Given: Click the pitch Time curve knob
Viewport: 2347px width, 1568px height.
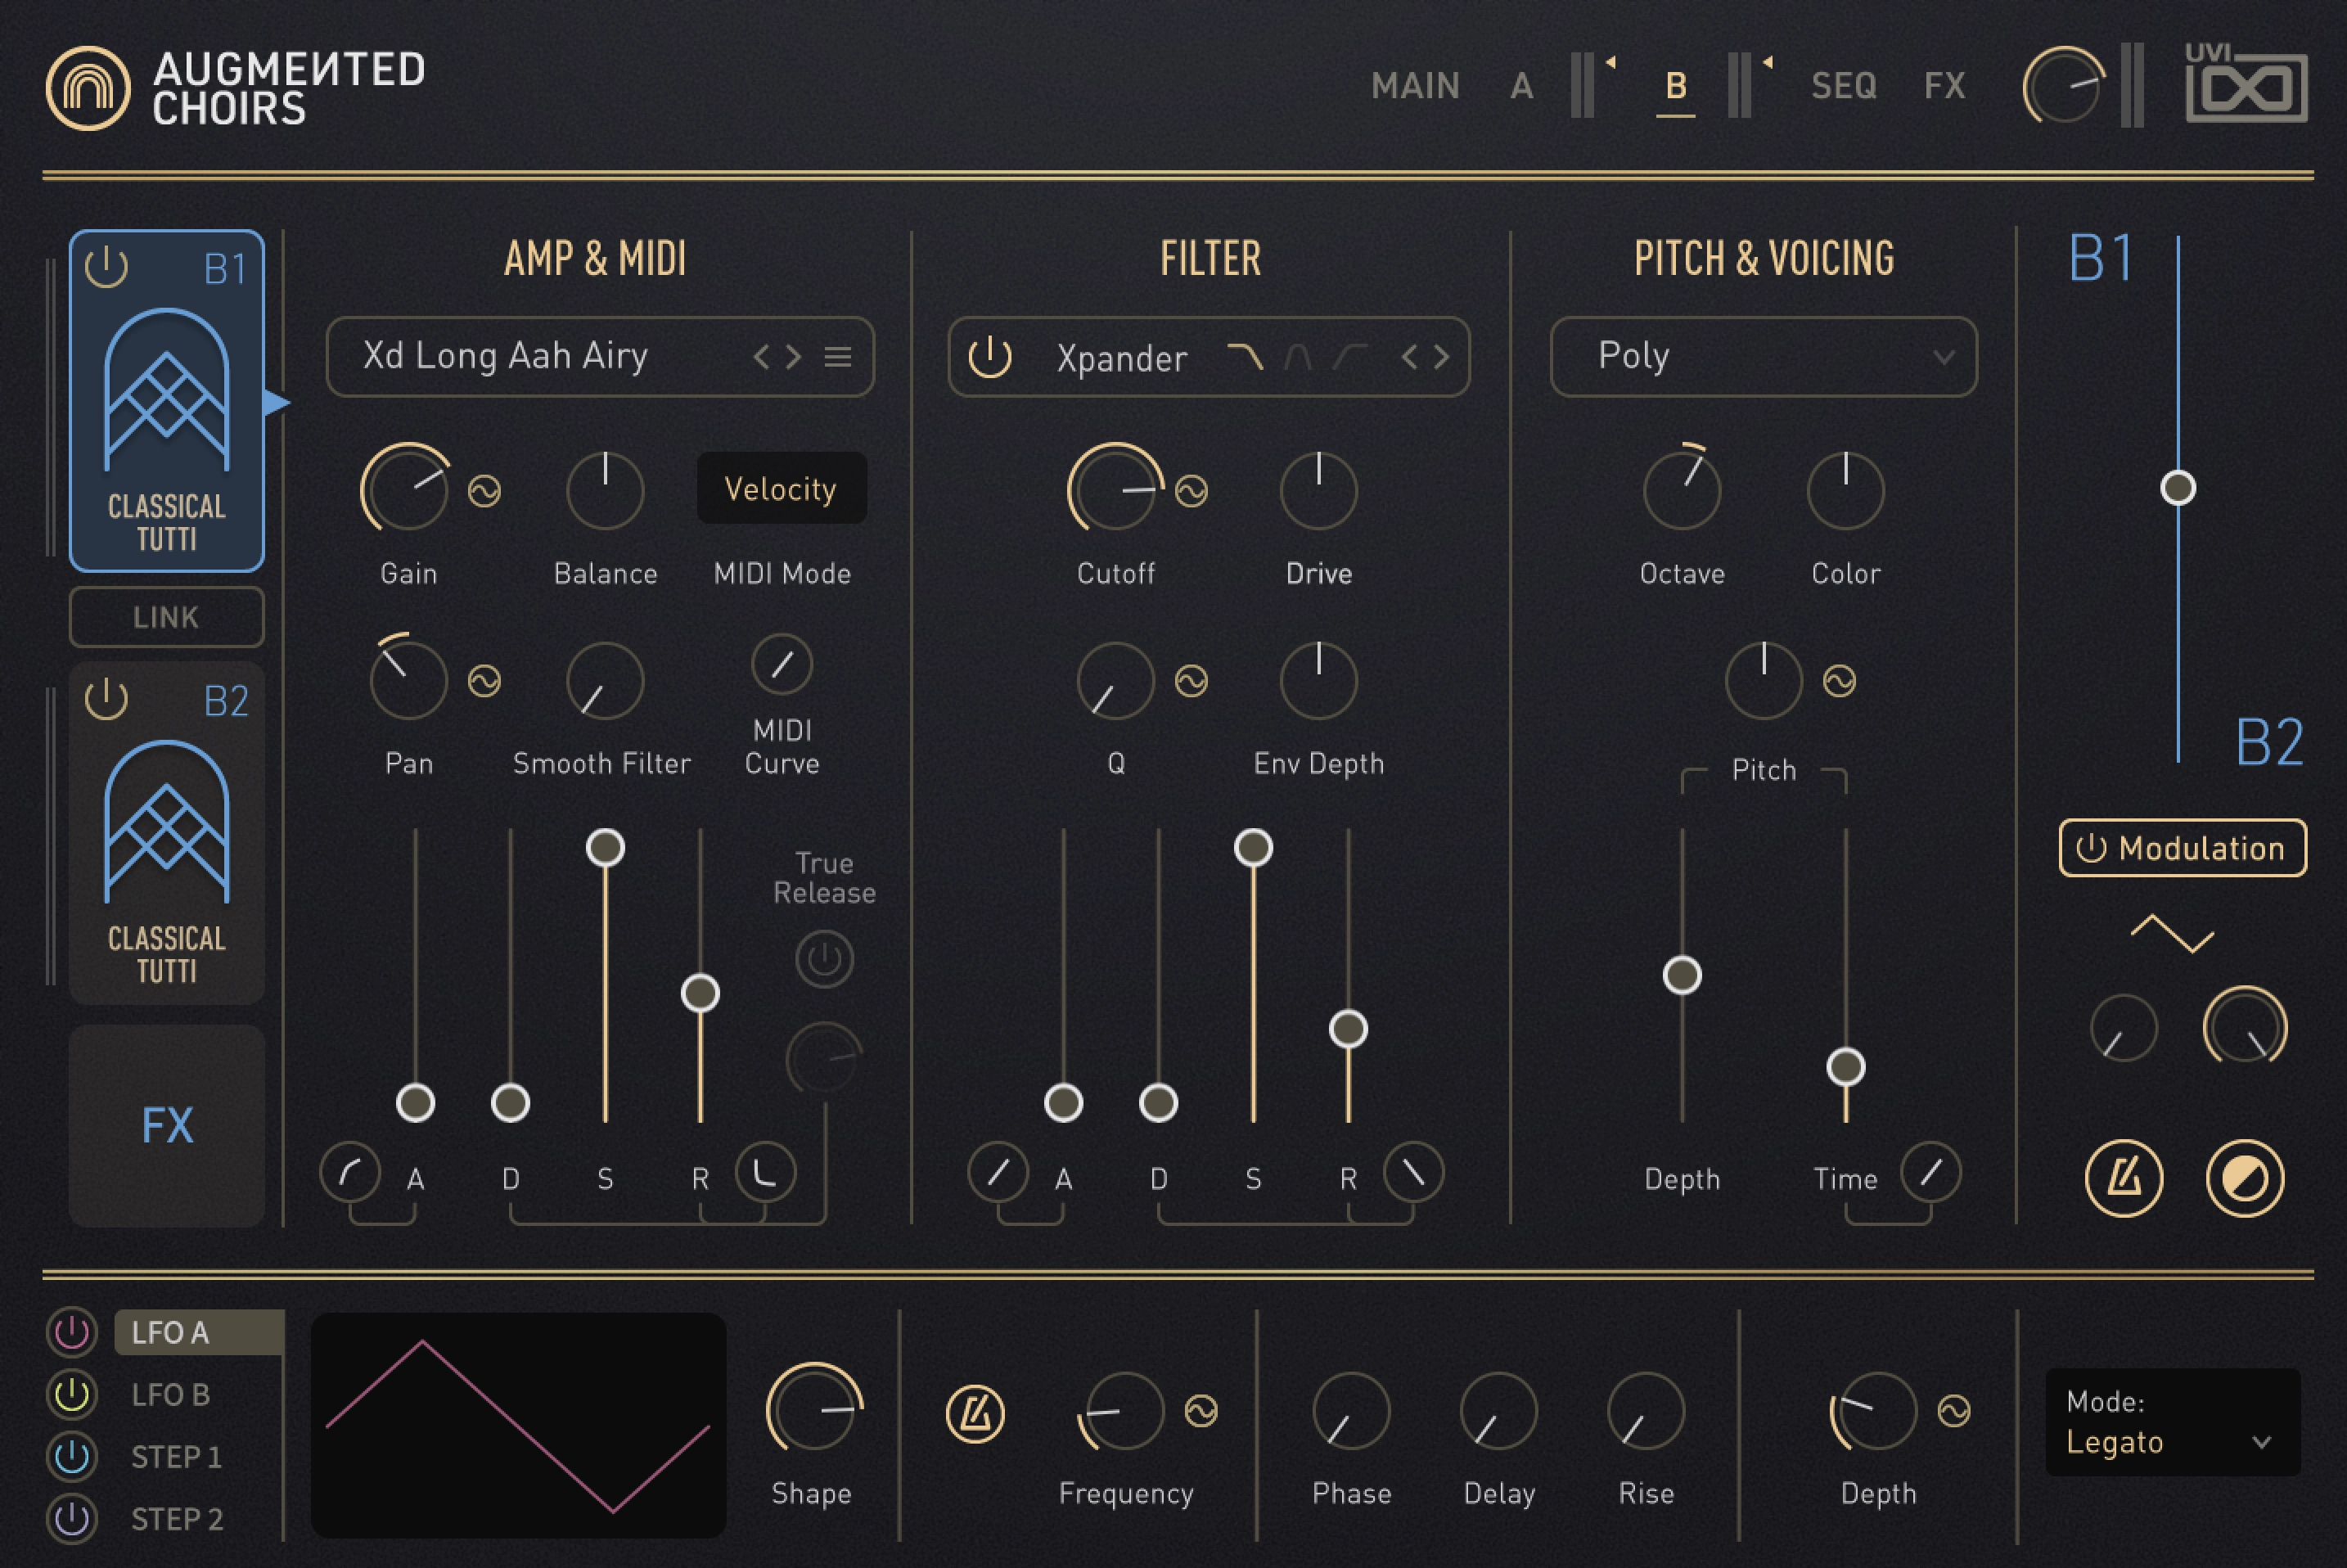Looking at the screenshot, I should click(1931, 1172).
